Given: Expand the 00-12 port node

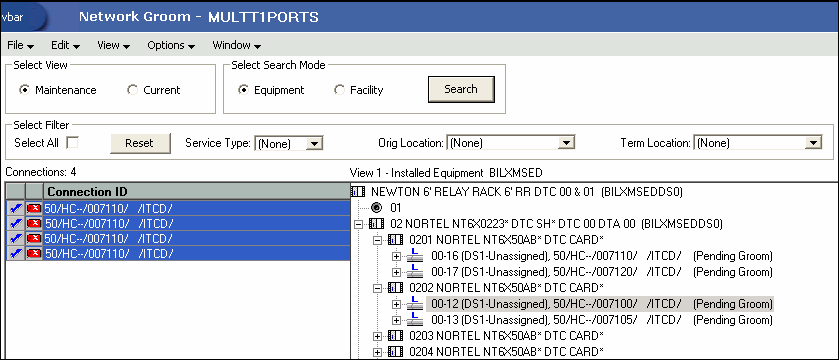Looking at the screenshot, I should [x=396, y=304].
